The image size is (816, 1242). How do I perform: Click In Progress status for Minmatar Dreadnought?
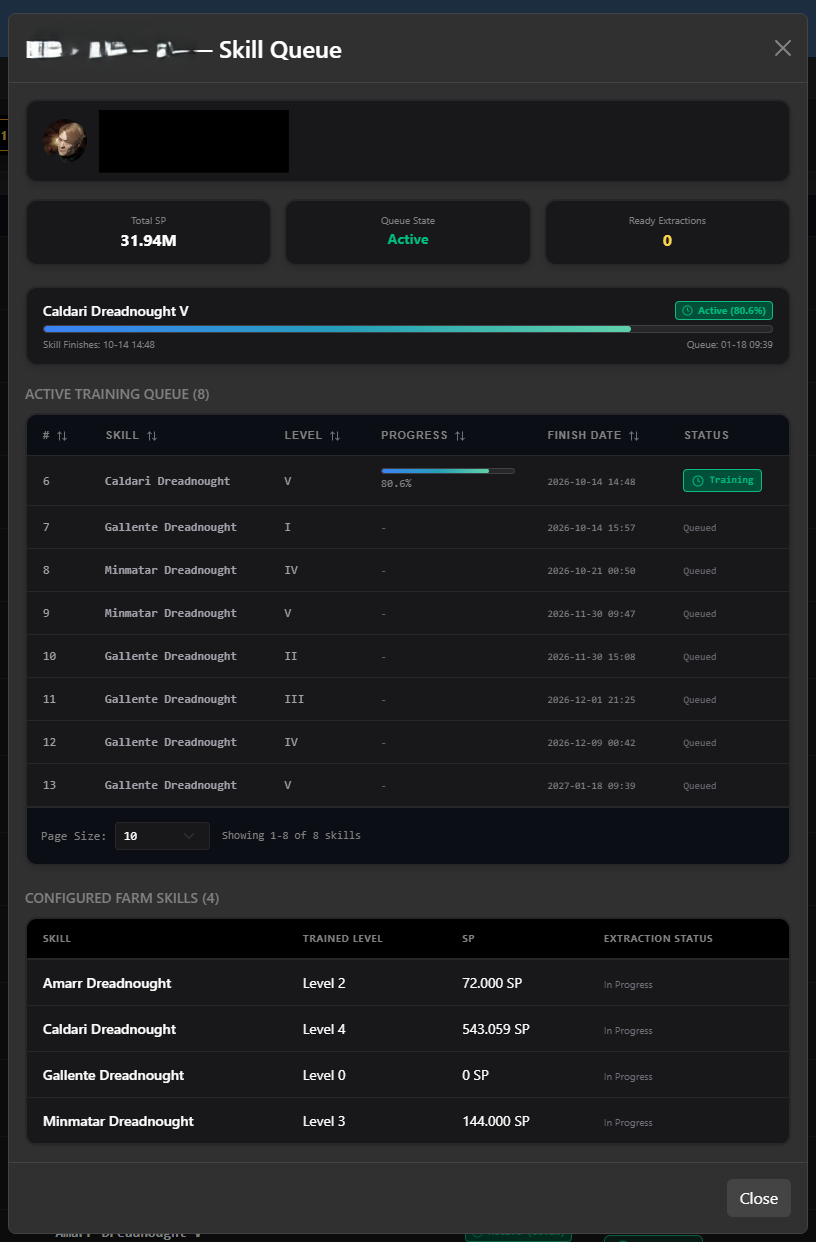tap(628, 1123)
